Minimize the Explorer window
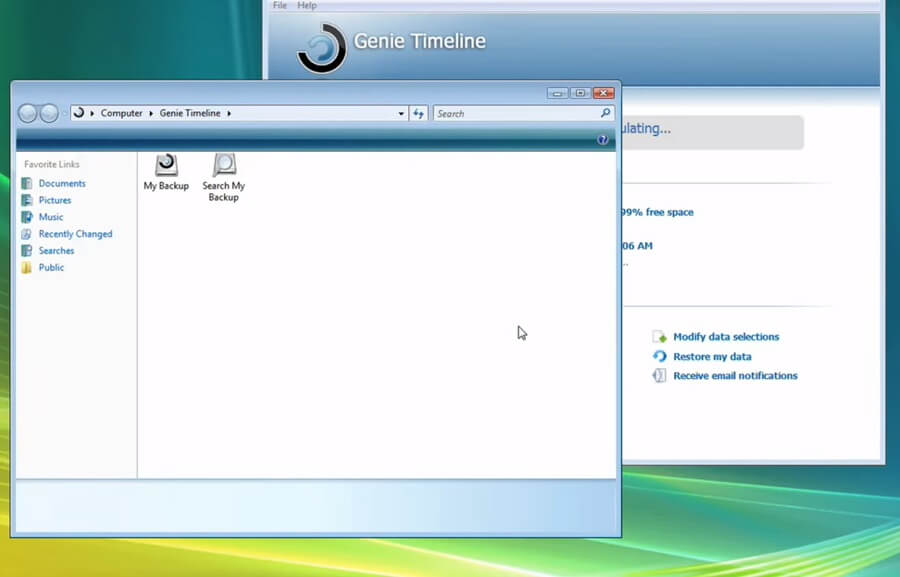Viewport: 900px width, 577px height. 557,93
